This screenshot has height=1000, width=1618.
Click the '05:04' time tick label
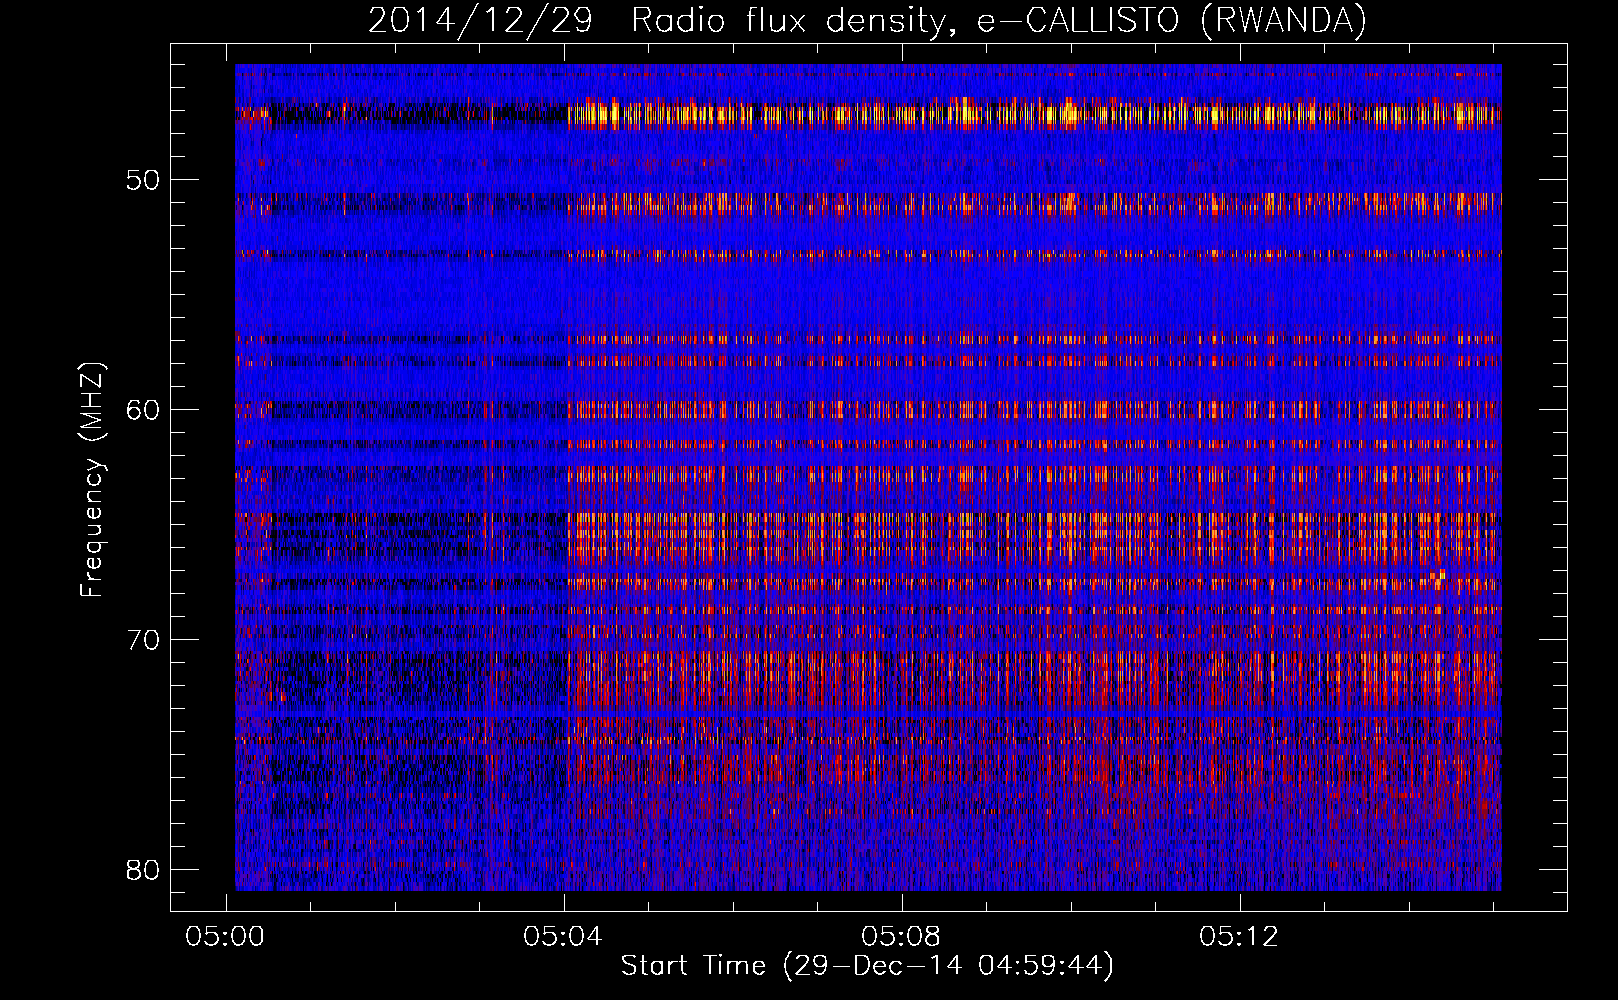563,937
